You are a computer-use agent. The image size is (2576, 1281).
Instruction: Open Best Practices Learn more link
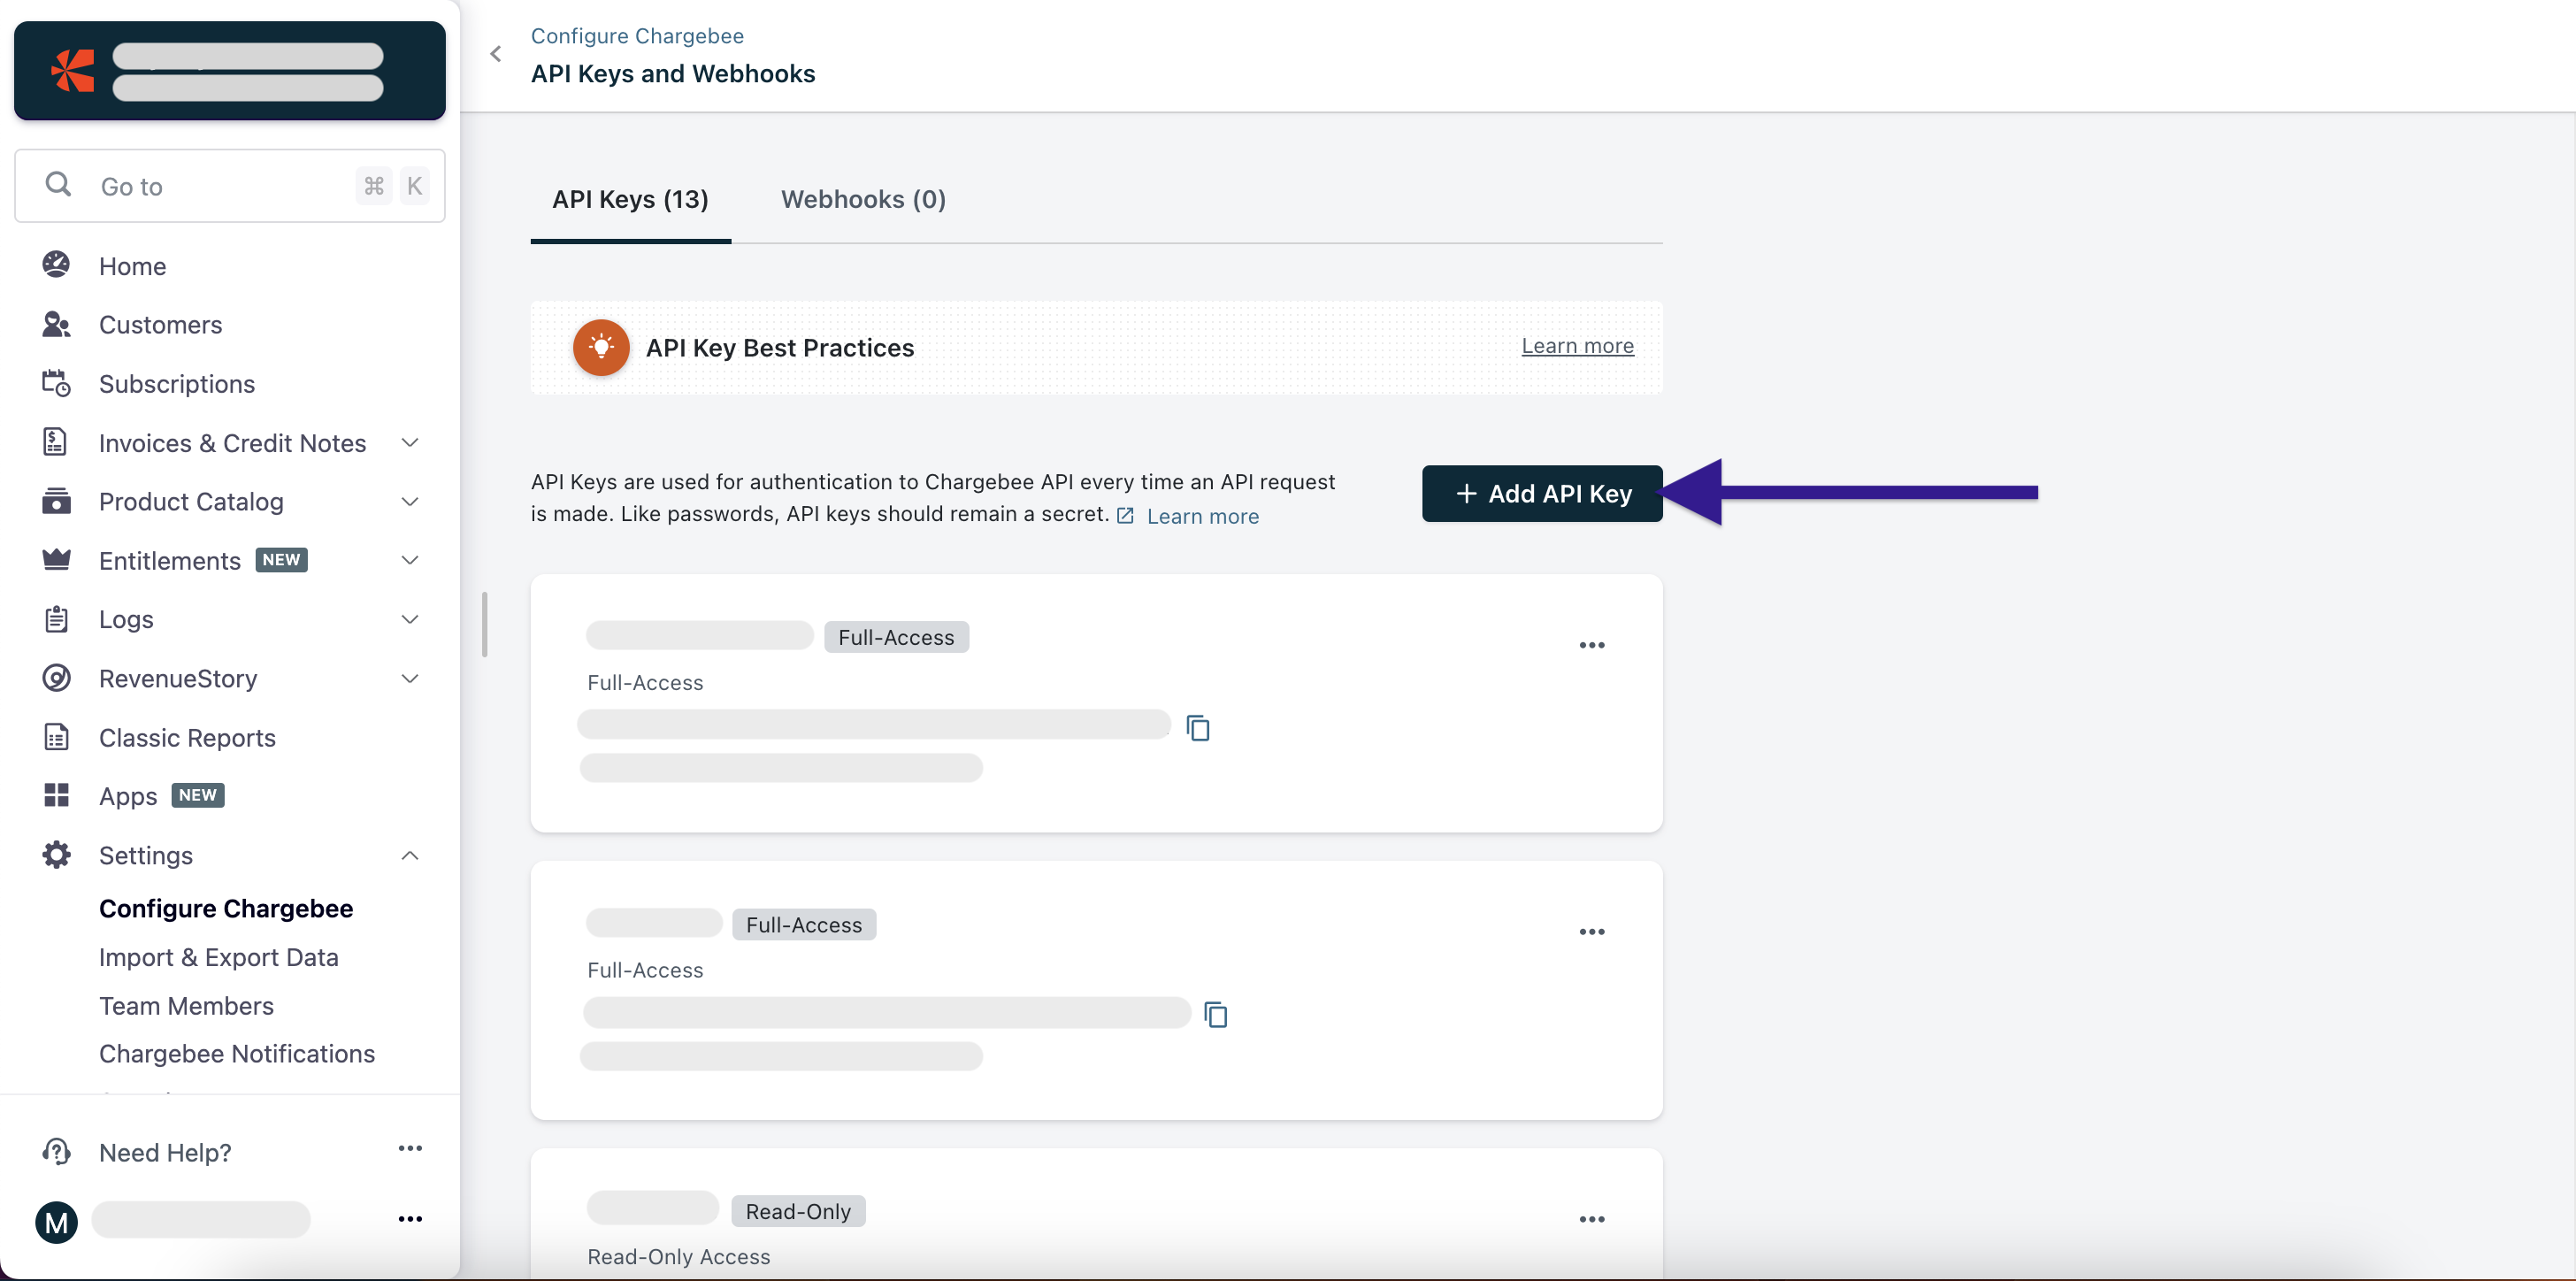pyautogui.click(x=1577, y=345)
